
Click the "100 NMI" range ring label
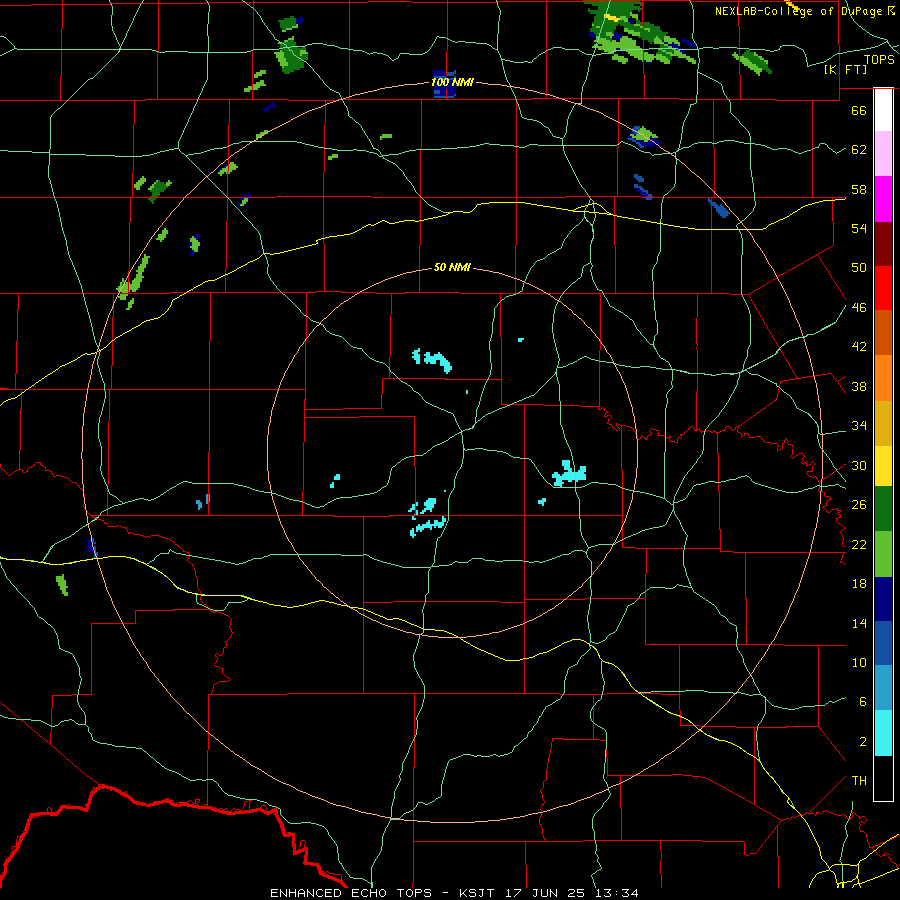(452, 82)
